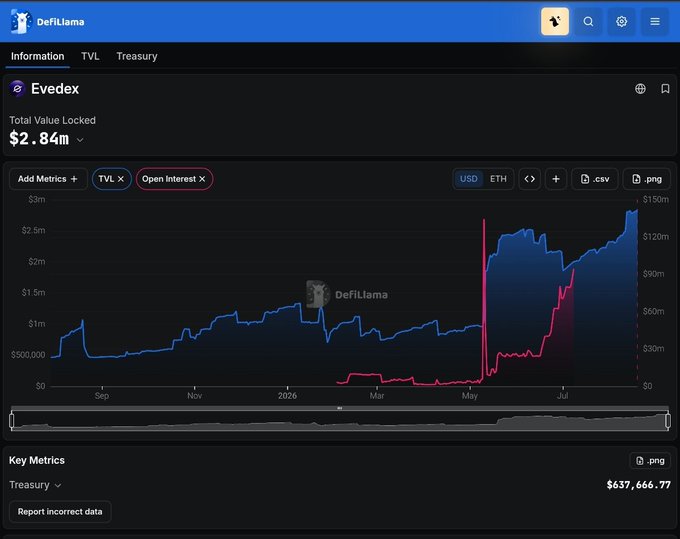Click the $637,666.77 treasury value
The width and height of the screenshot is (680, 539).
638,485
